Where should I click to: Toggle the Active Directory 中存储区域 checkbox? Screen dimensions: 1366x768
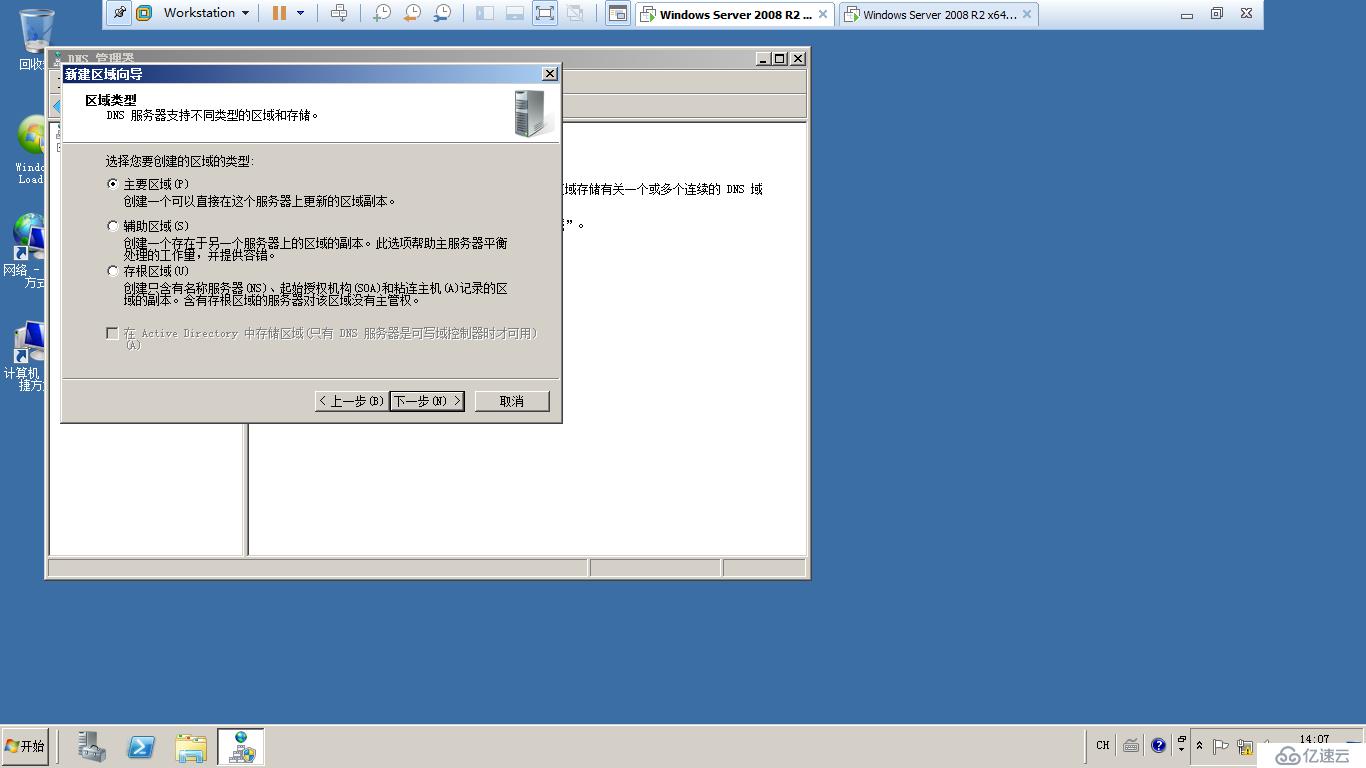[113, 333]
